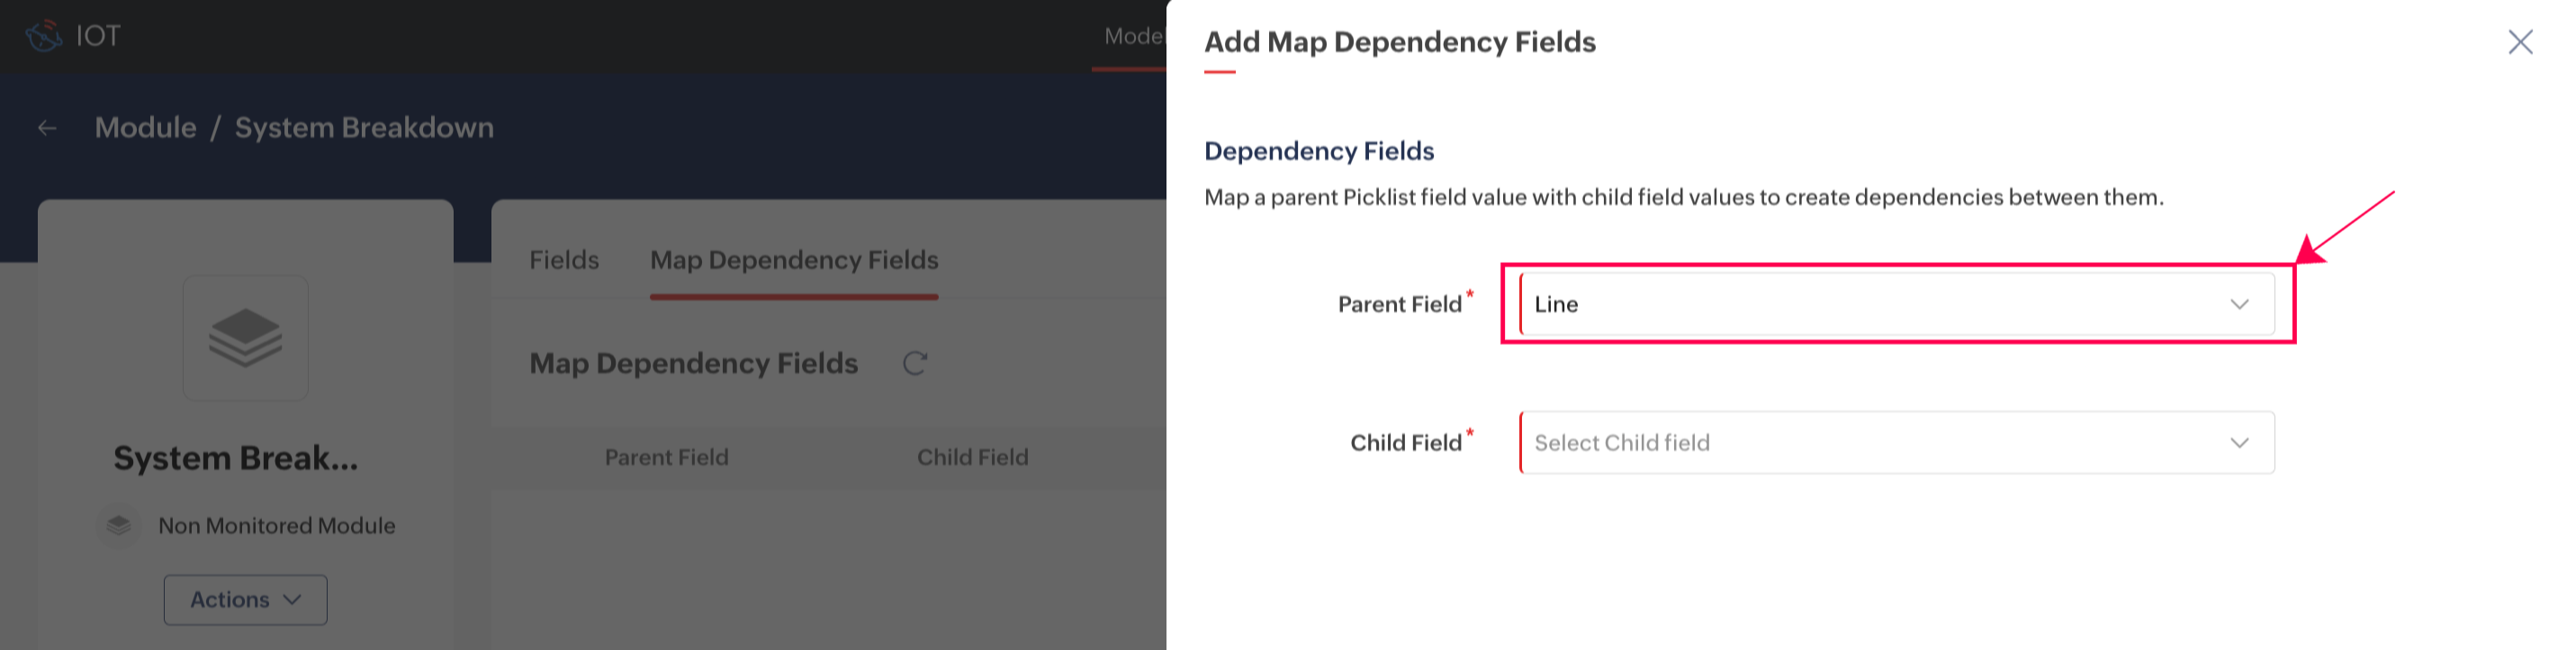2576x650 pixels.
Task: Expand the Parent Field dropdown chevron
Action: coord(2239,304)
